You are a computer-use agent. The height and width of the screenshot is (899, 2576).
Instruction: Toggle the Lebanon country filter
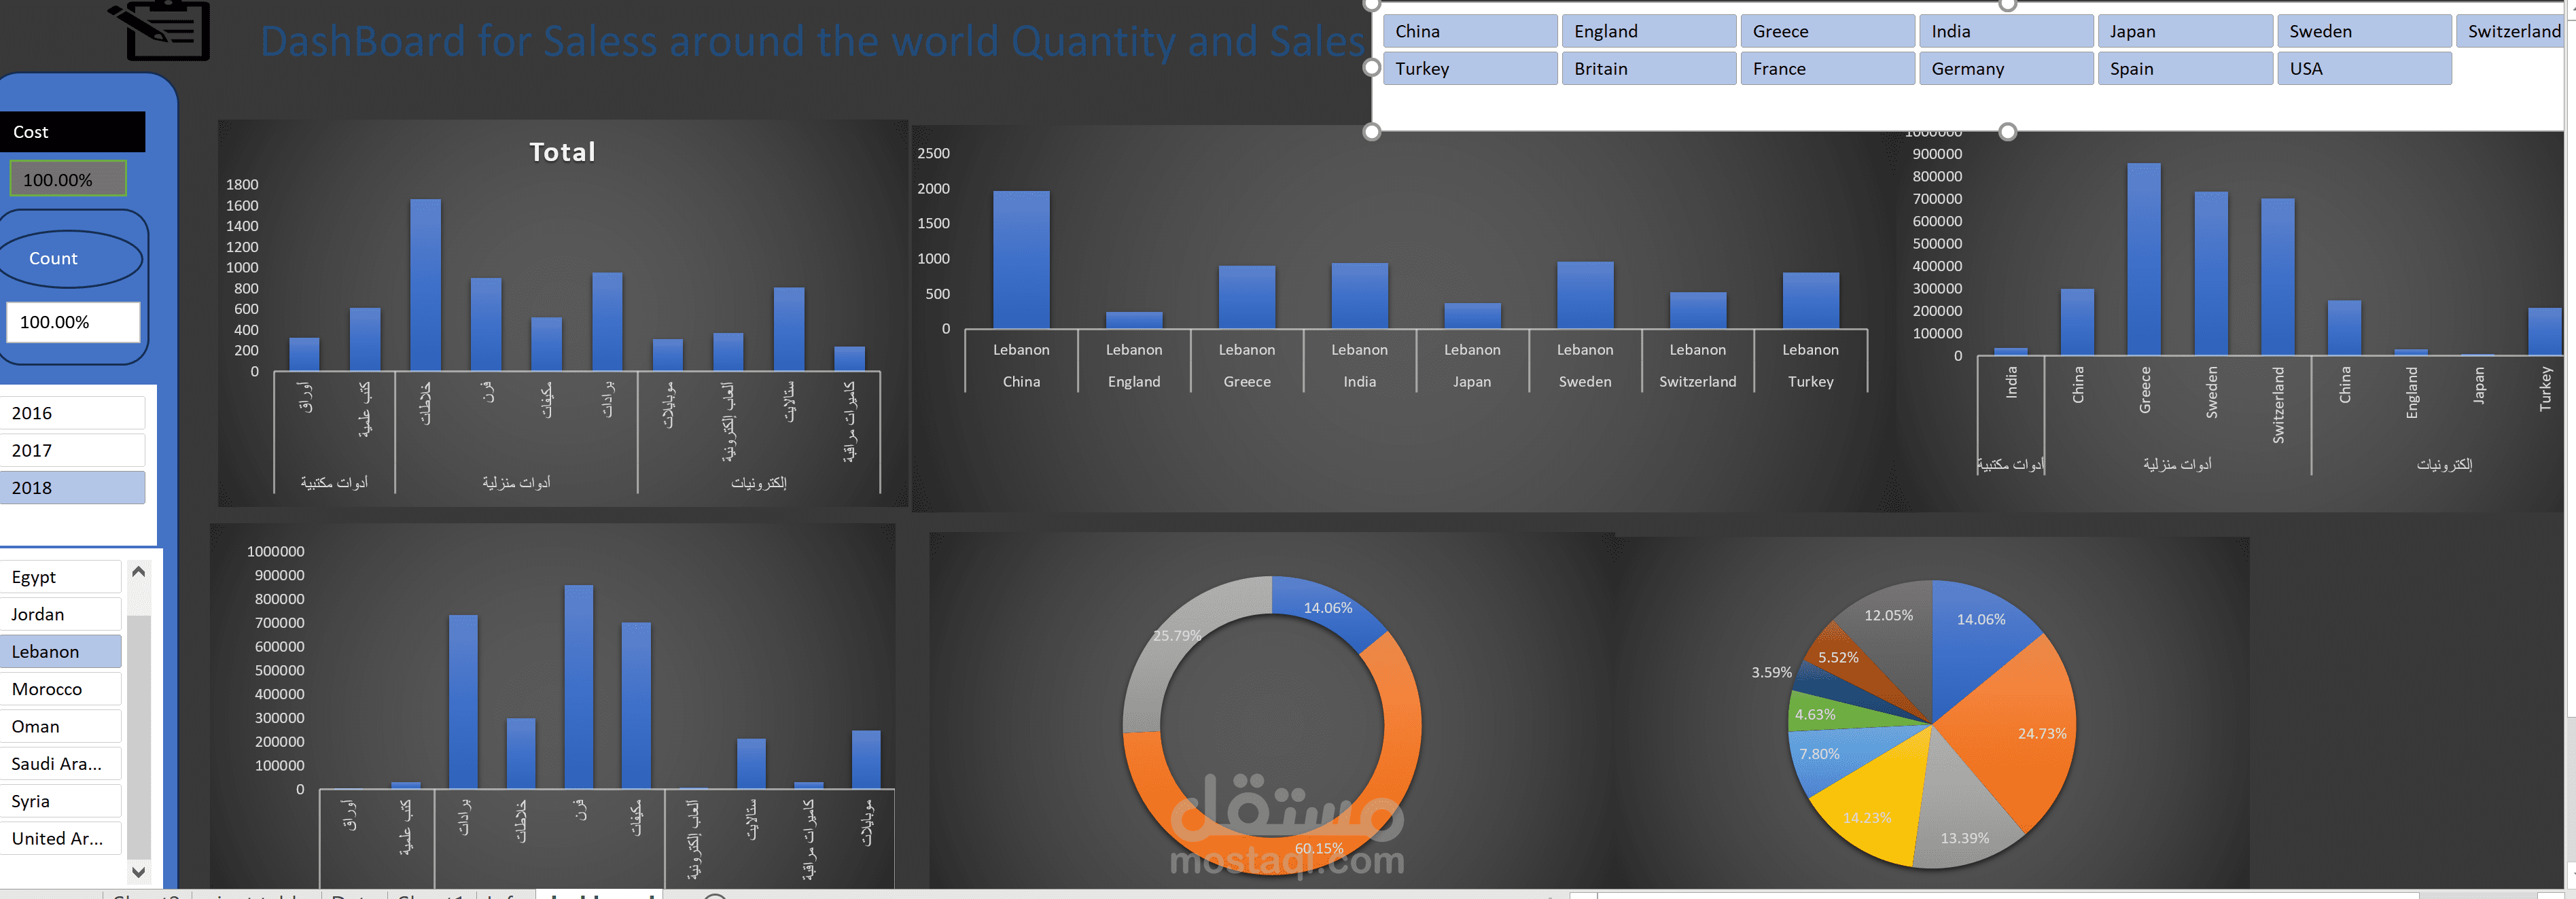(x=60, y=652)
